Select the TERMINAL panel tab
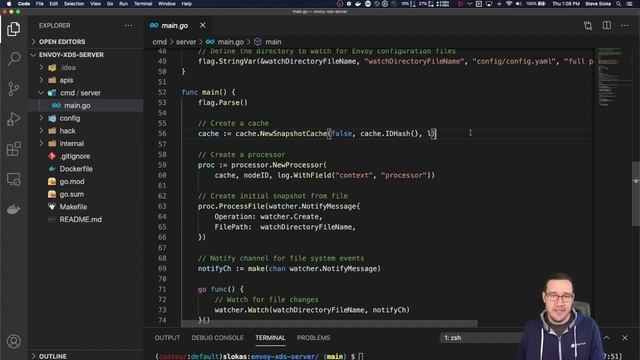This screenshot has width=640, height=360. 270,338
